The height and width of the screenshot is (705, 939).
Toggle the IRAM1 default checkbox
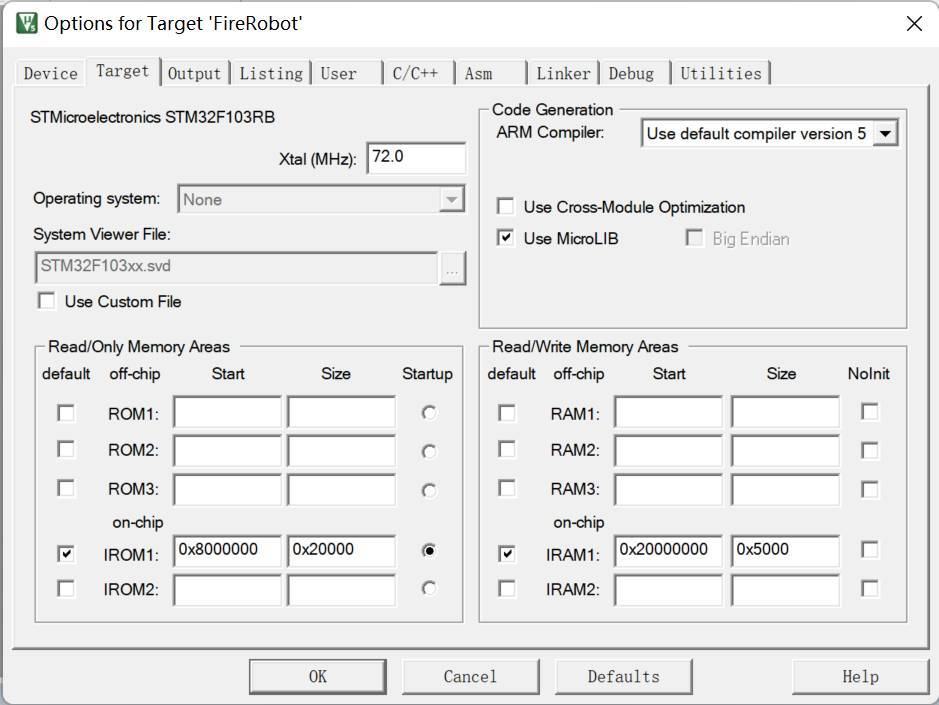507,554
